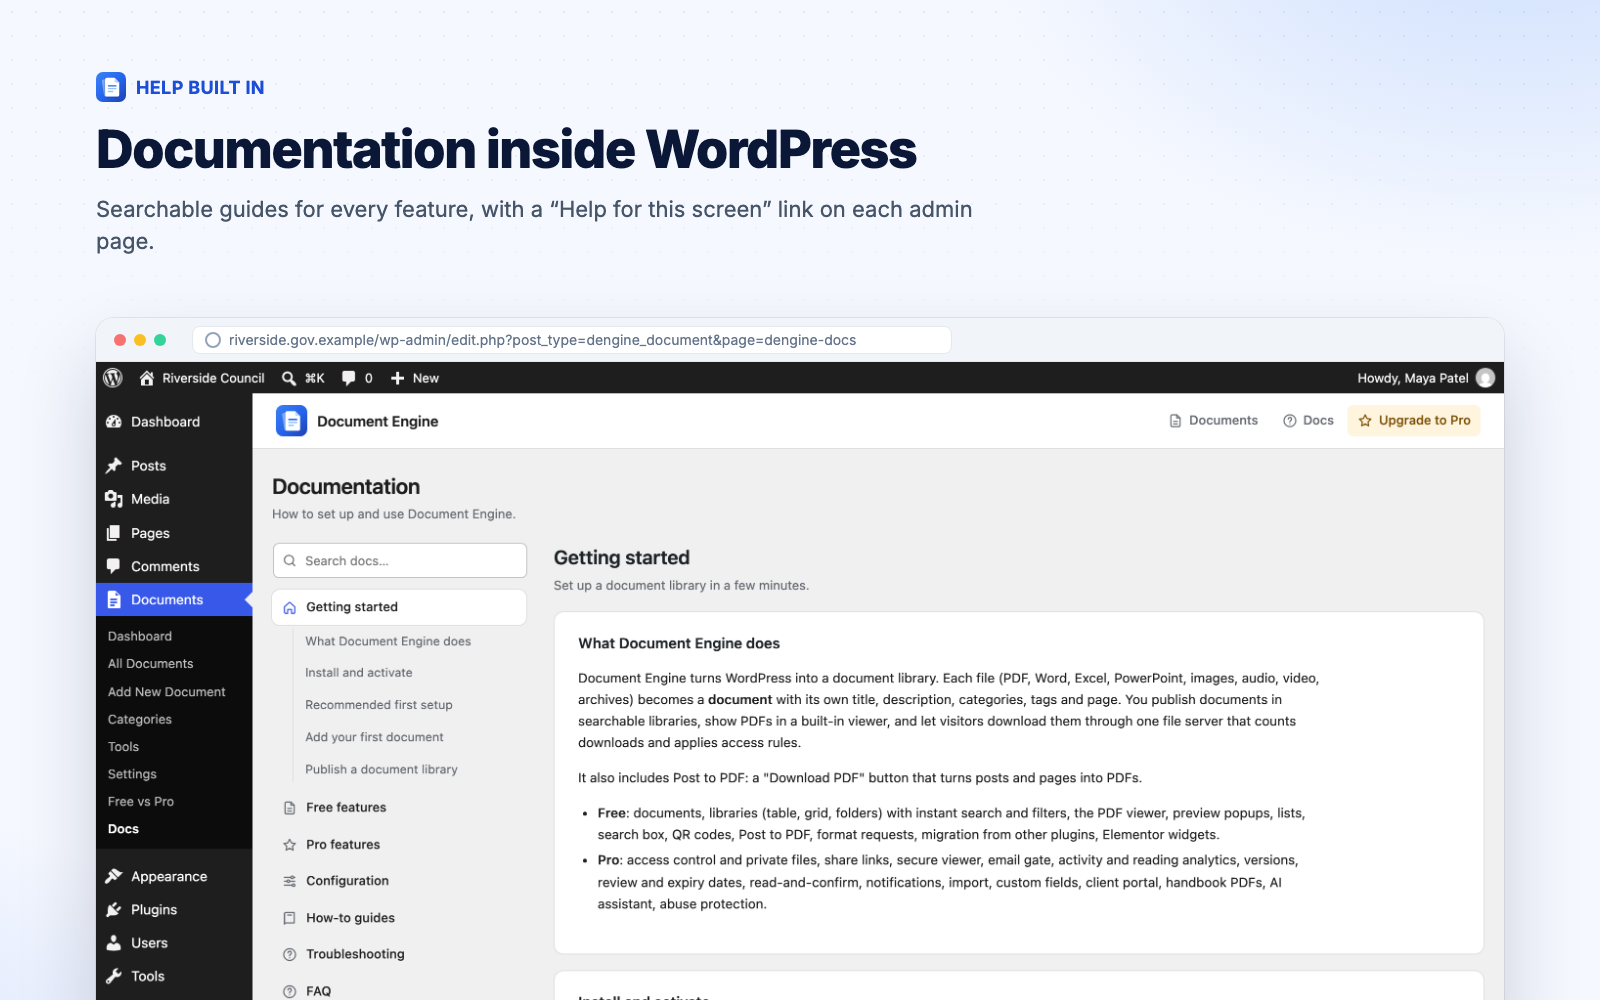Open Posts pin icon in sidebar
This screenshot has width=1600, height=1000.
coord(114,466)
